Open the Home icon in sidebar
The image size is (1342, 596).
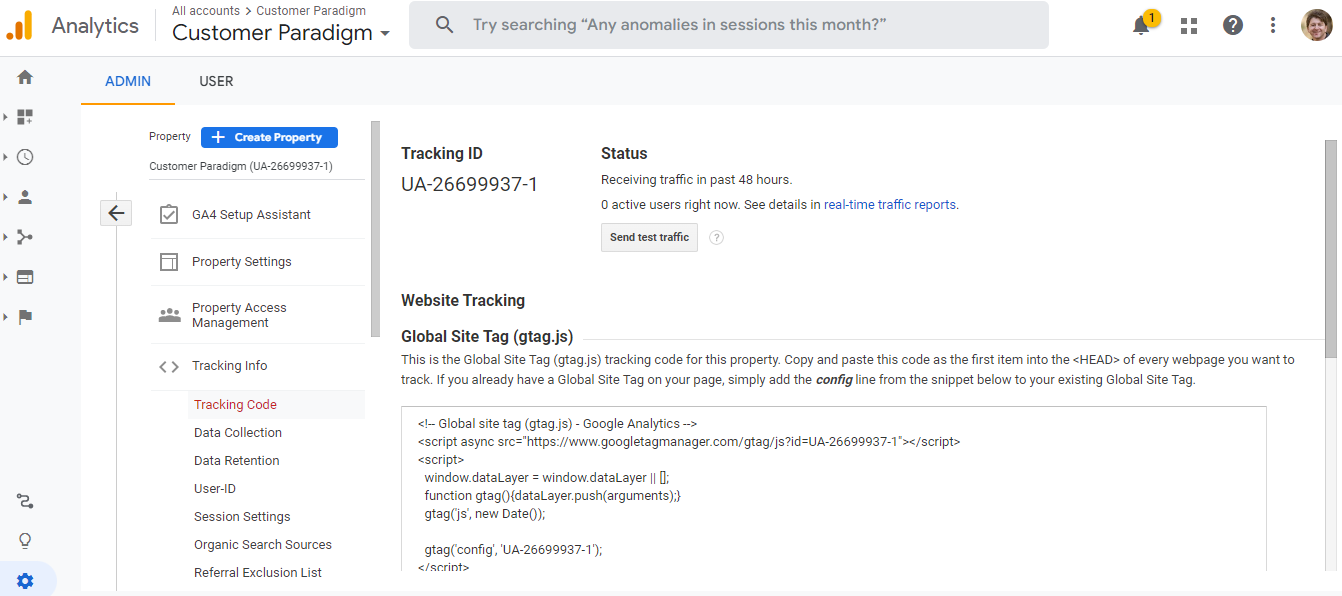[x=25, y=77]
